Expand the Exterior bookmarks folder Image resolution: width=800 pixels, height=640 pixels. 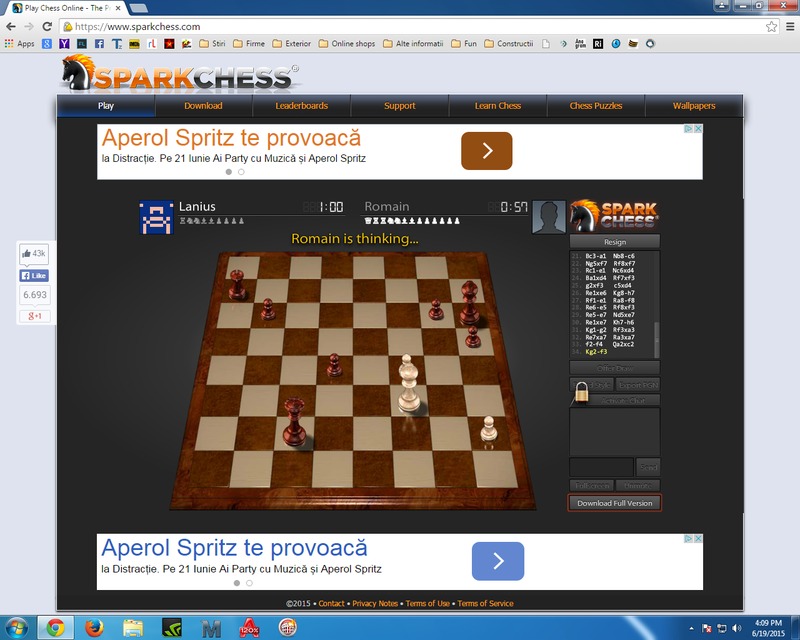click(x=291, y=44)
